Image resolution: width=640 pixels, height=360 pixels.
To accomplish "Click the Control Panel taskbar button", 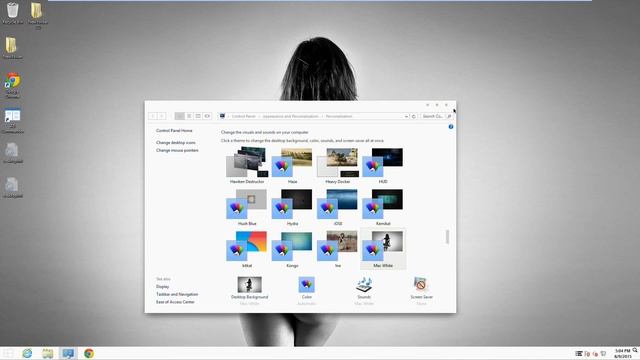I will point(68,353).
